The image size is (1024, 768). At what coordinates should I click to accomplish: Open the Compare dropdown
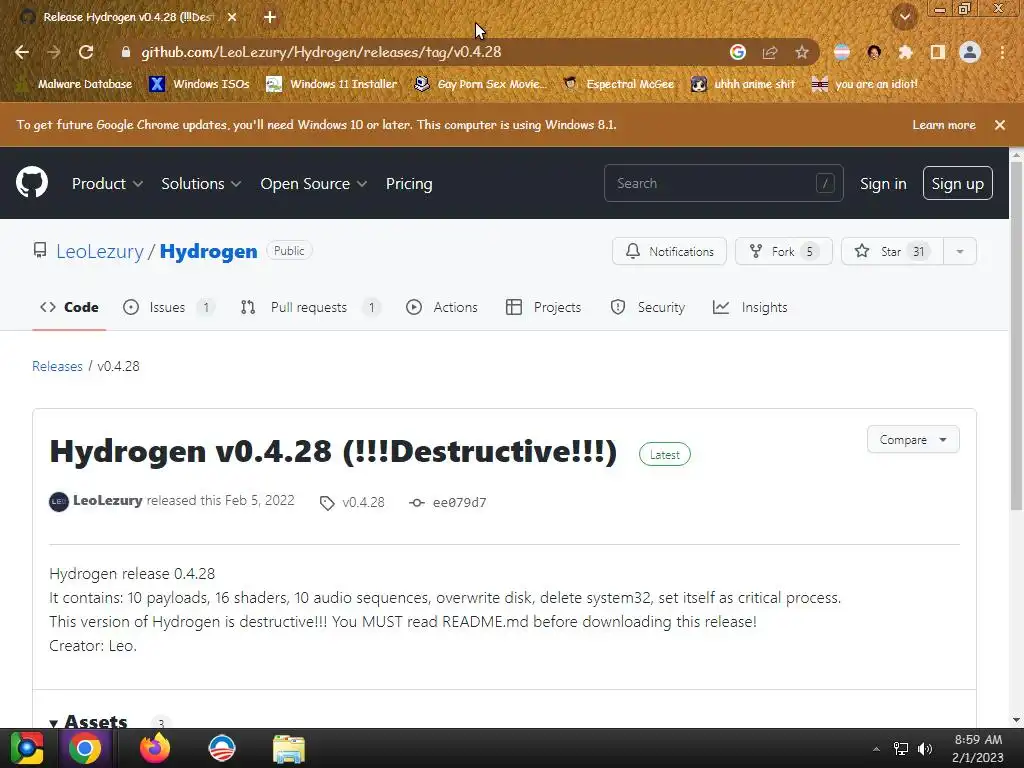[913, 440]
